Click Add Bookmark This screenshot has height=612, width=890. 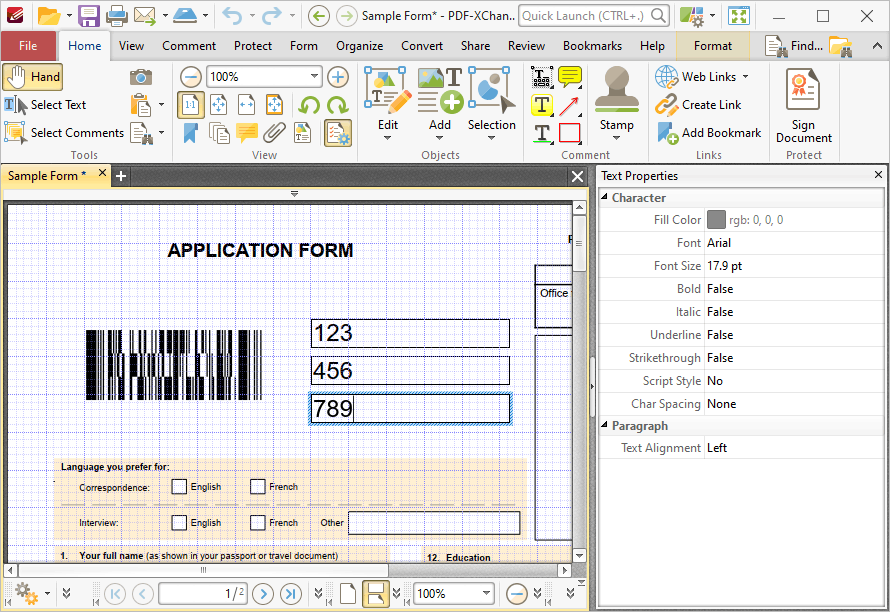709,133
